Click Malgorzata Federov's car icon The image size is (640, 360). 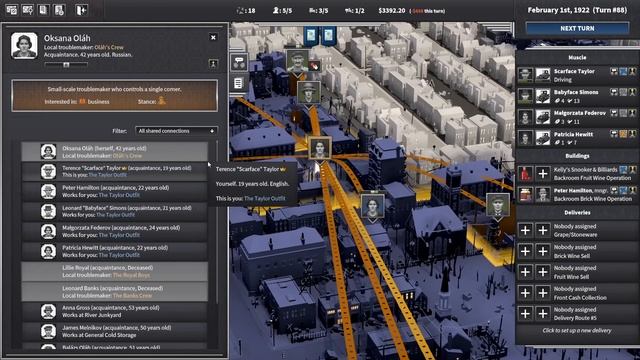click(x=543, y=117)
